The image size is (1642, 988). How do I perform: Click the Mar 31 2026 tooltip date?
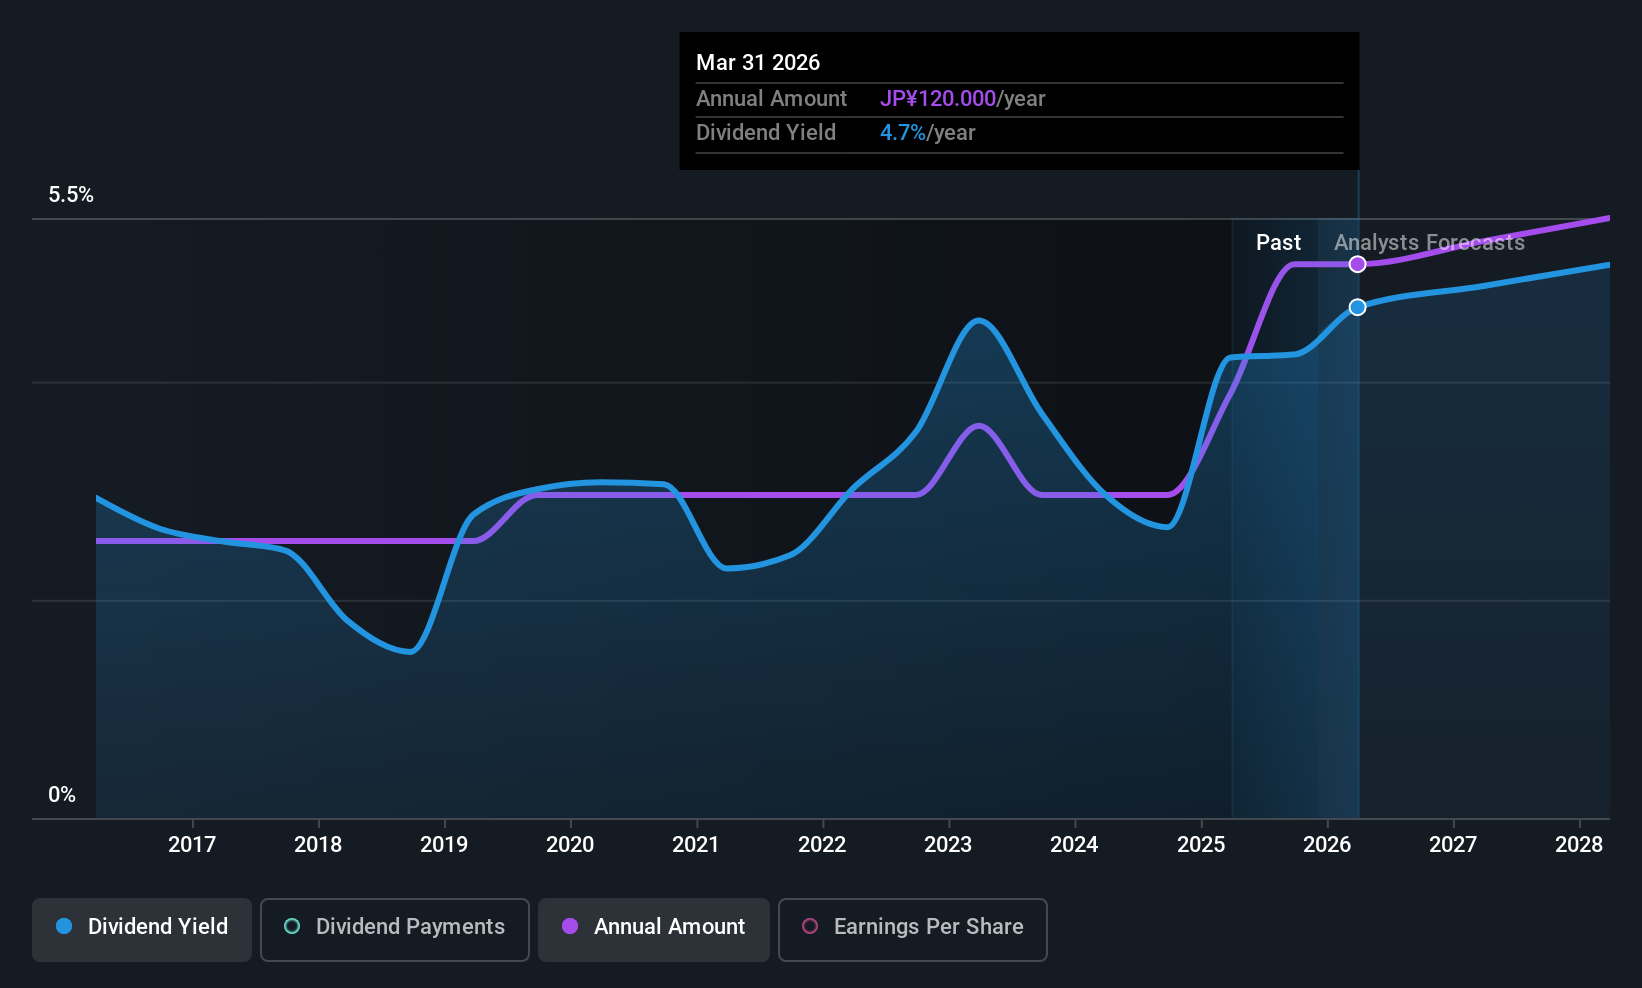pos(758,63)
